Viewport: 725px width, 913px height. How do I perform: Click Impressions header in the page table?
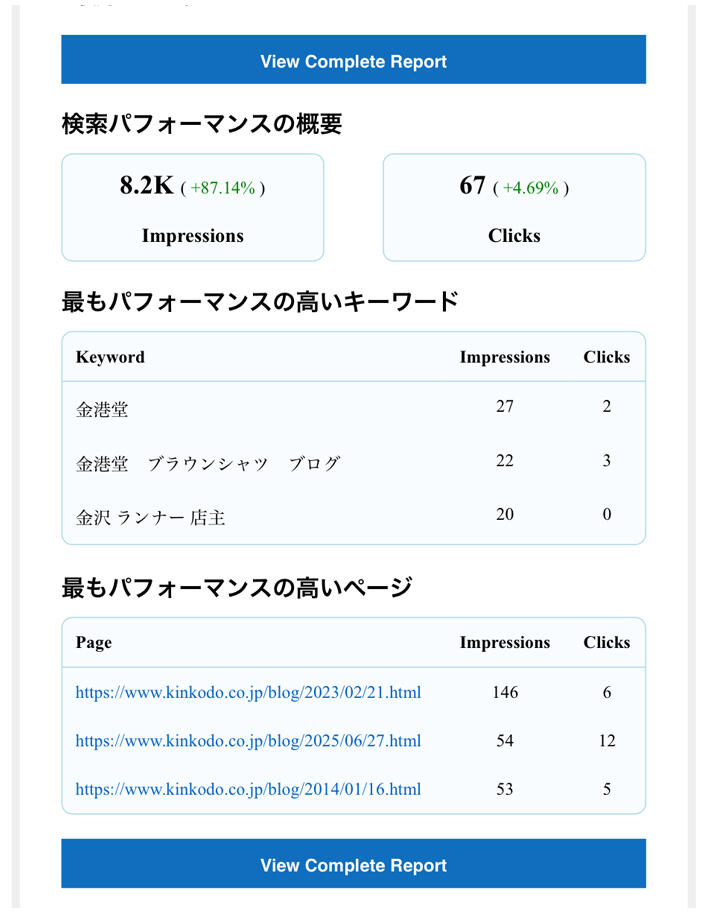pyautogui.click(x=504, y=643)
